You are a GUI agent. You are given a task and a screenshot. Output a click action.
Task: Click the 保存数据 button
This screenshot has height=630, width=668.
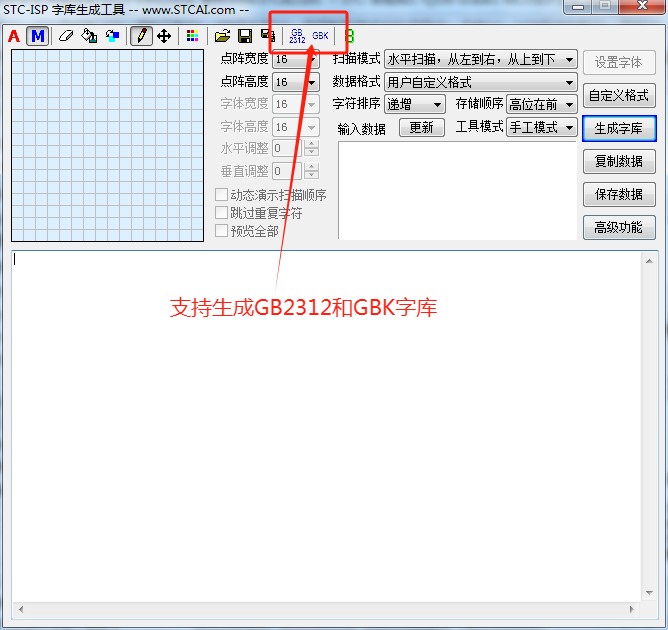point(619,194)
